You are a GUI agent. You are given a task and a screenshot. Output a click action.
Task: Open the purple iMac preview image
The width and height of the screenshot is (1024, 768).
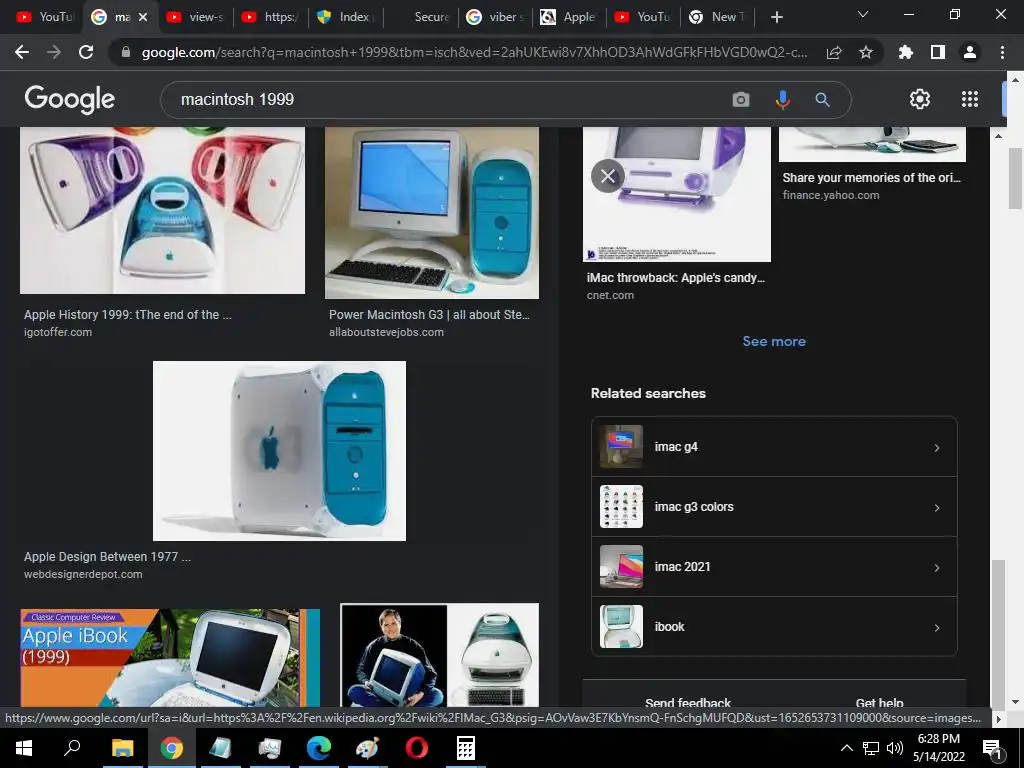pos(677,195)
